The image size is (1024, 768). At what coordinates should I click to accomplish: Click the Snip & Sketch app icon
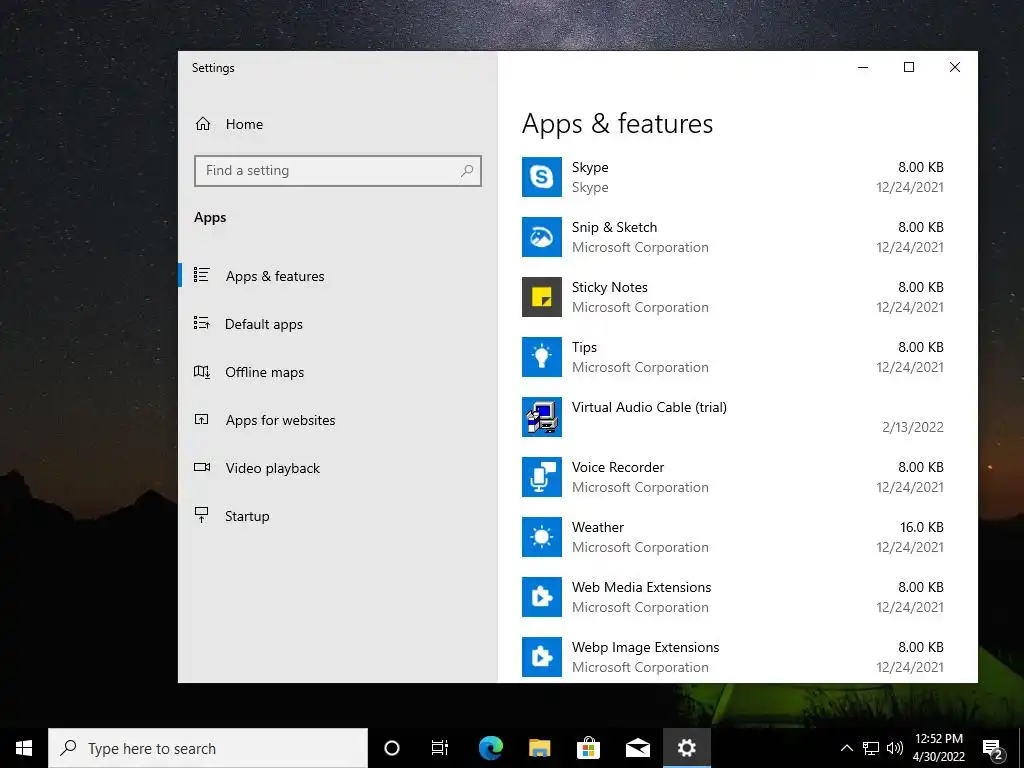541,237
